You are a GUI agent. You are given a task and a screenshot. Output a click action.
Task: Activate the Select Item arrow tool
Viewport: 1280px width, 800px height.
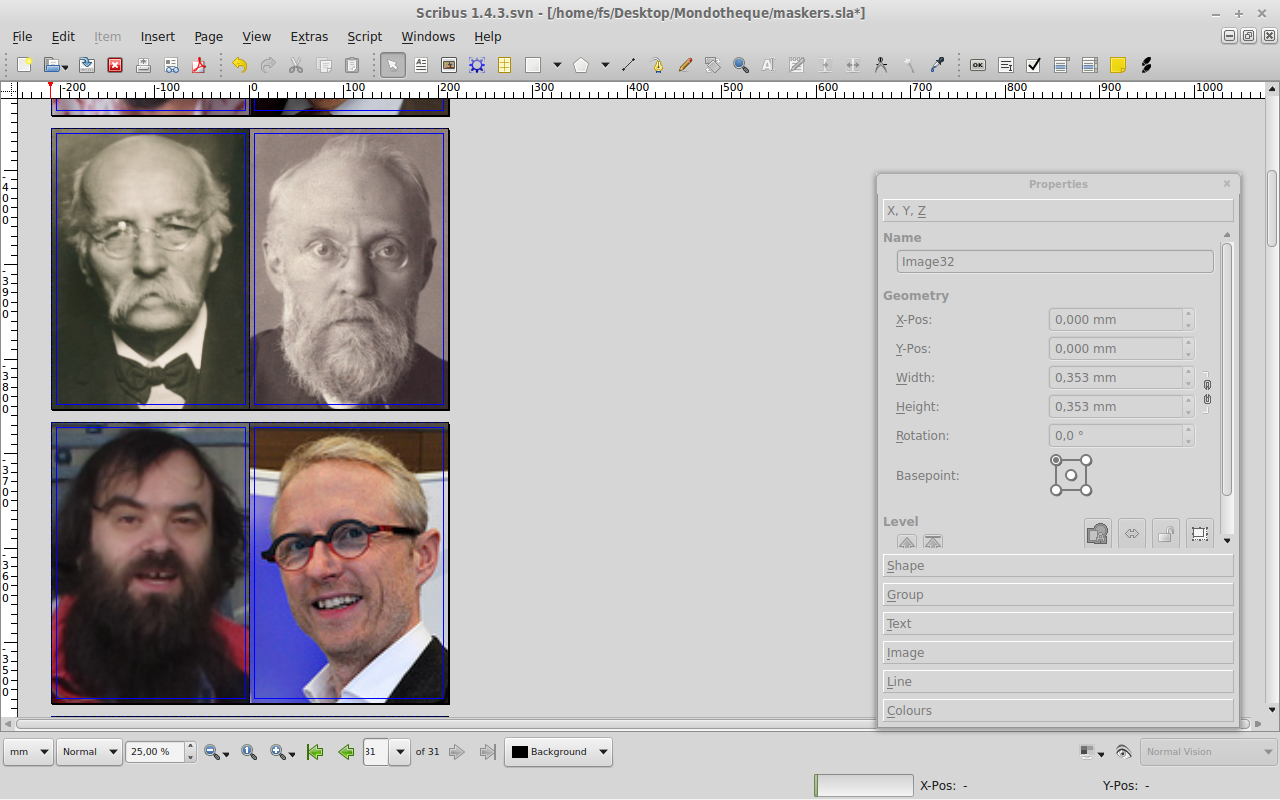393,65
